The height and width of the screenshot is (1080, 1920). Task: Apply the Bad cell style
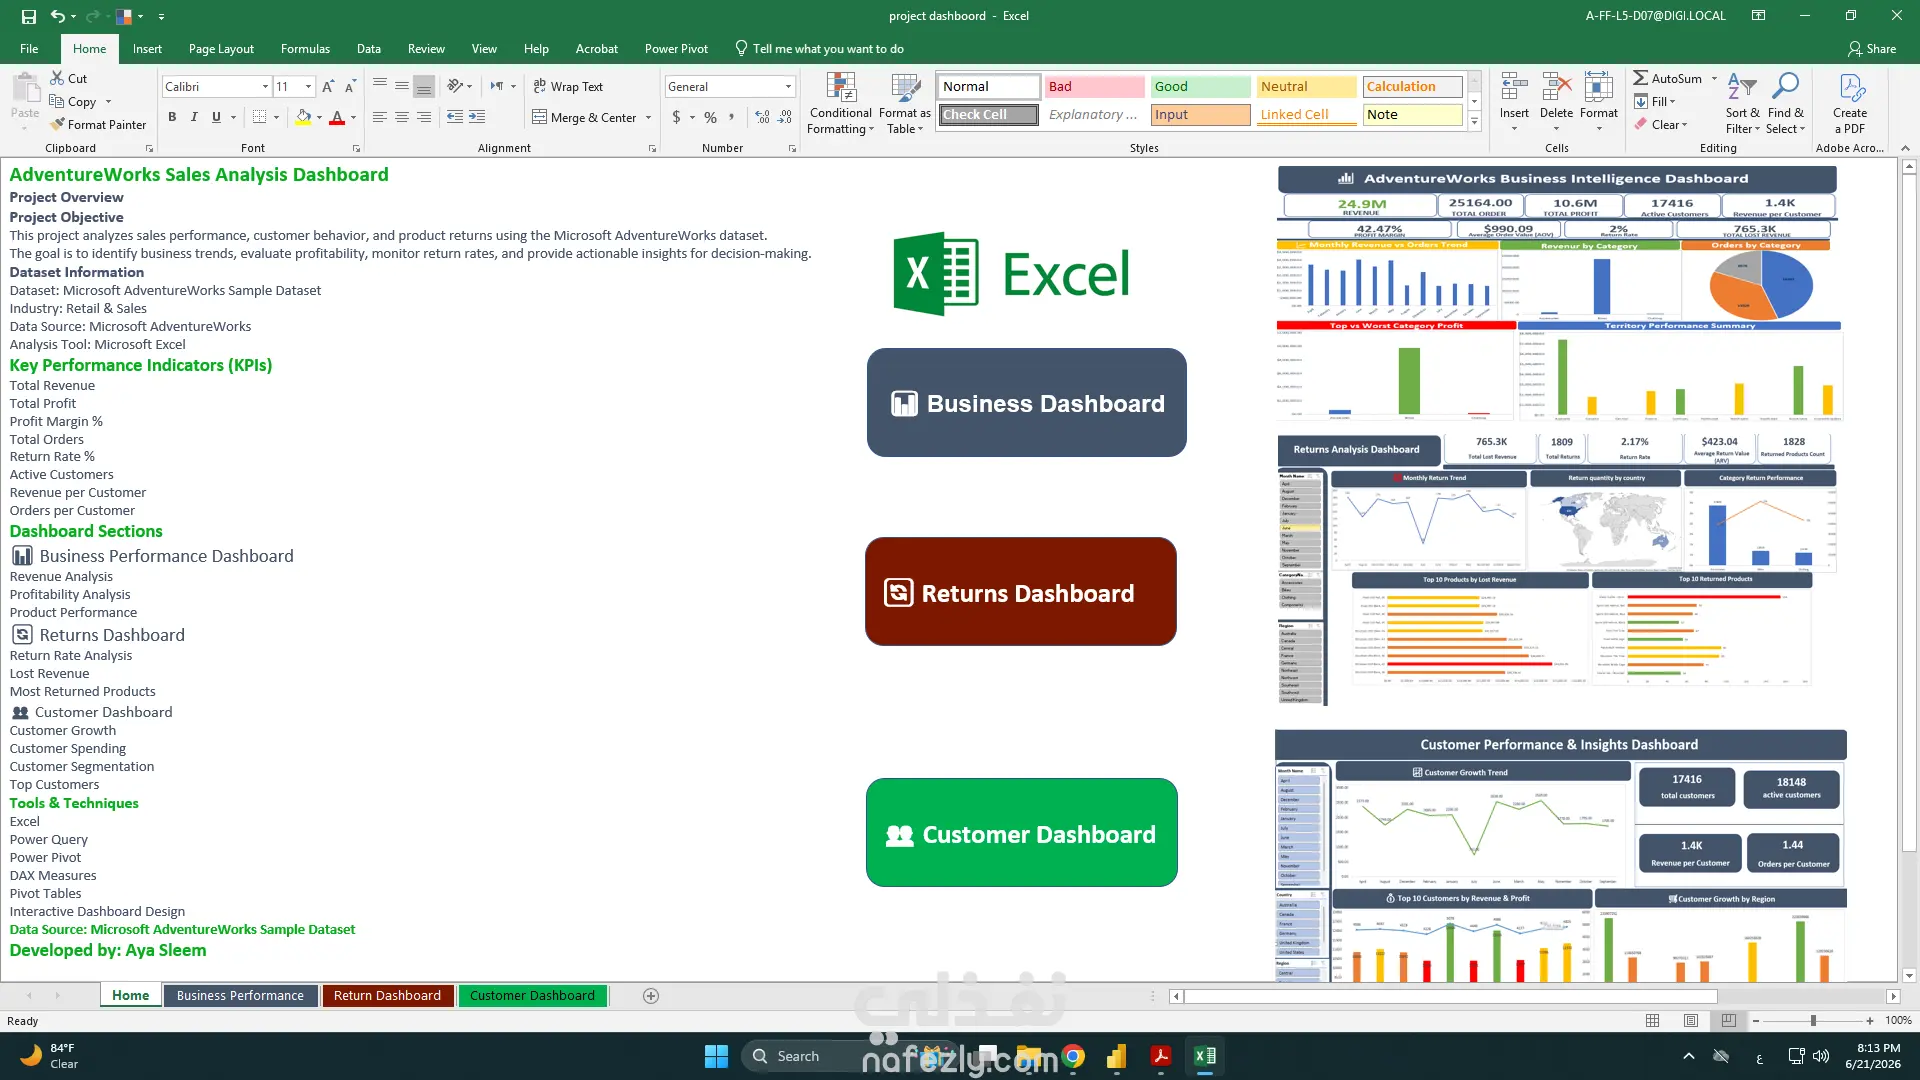(1094, 87)
